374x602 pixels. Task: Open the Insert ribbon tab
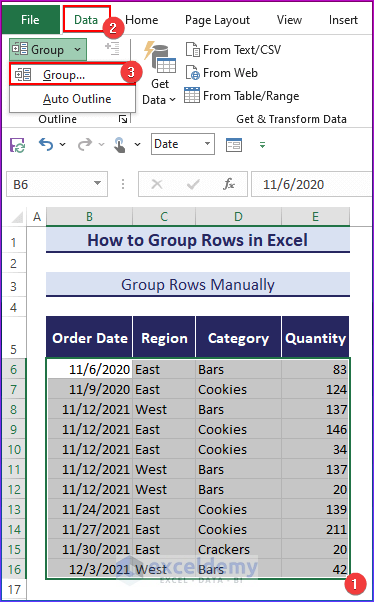coord(343,20)
